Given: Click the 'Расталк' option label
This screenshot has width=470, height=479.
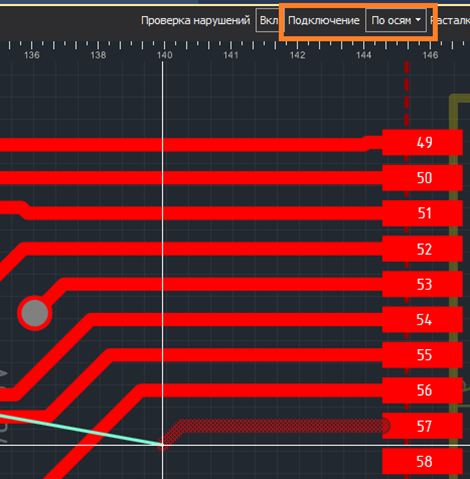Looking at the screenshot, I should 450,21.
